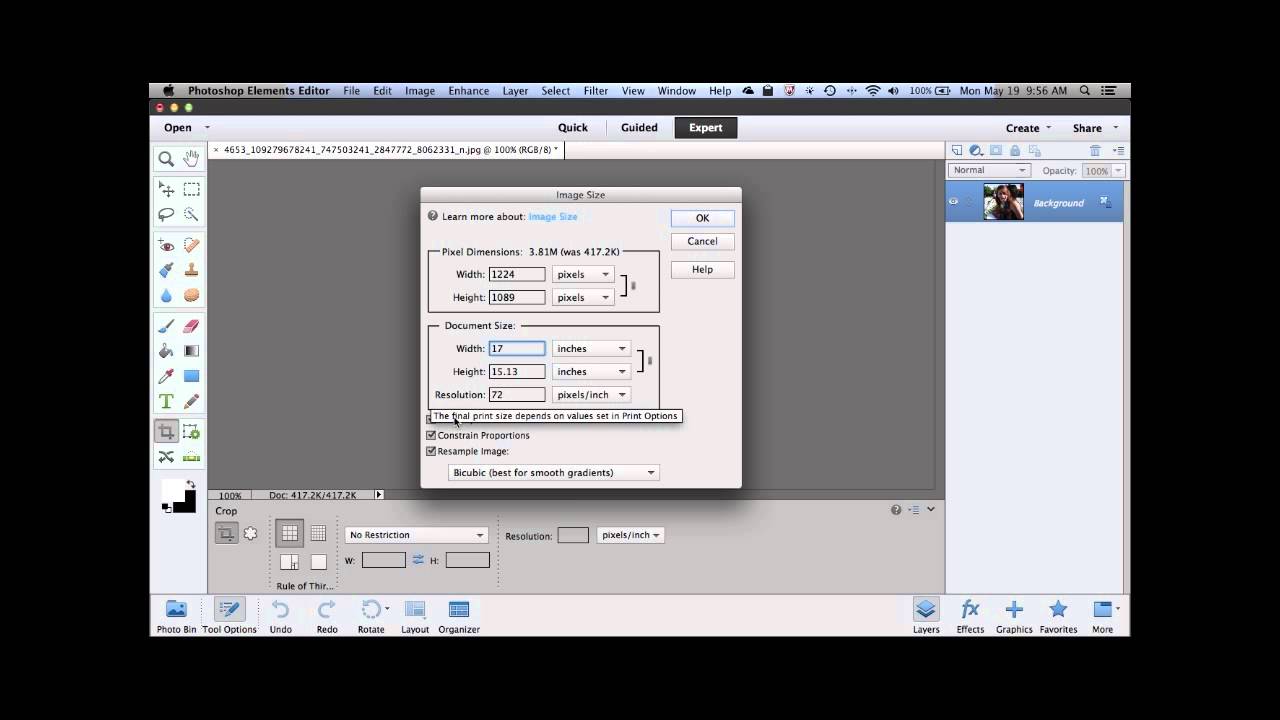Viewport: 1280px width, 720px height.
Task: Select the Zoom magnifier tool
Action: click(x=166, y=159)
